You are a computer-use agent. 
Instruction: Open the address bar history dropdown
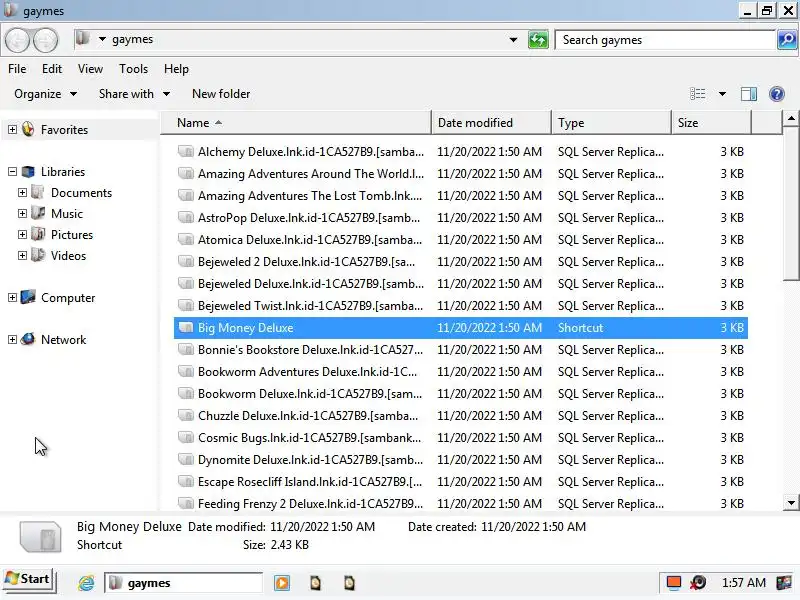[513, 40]
